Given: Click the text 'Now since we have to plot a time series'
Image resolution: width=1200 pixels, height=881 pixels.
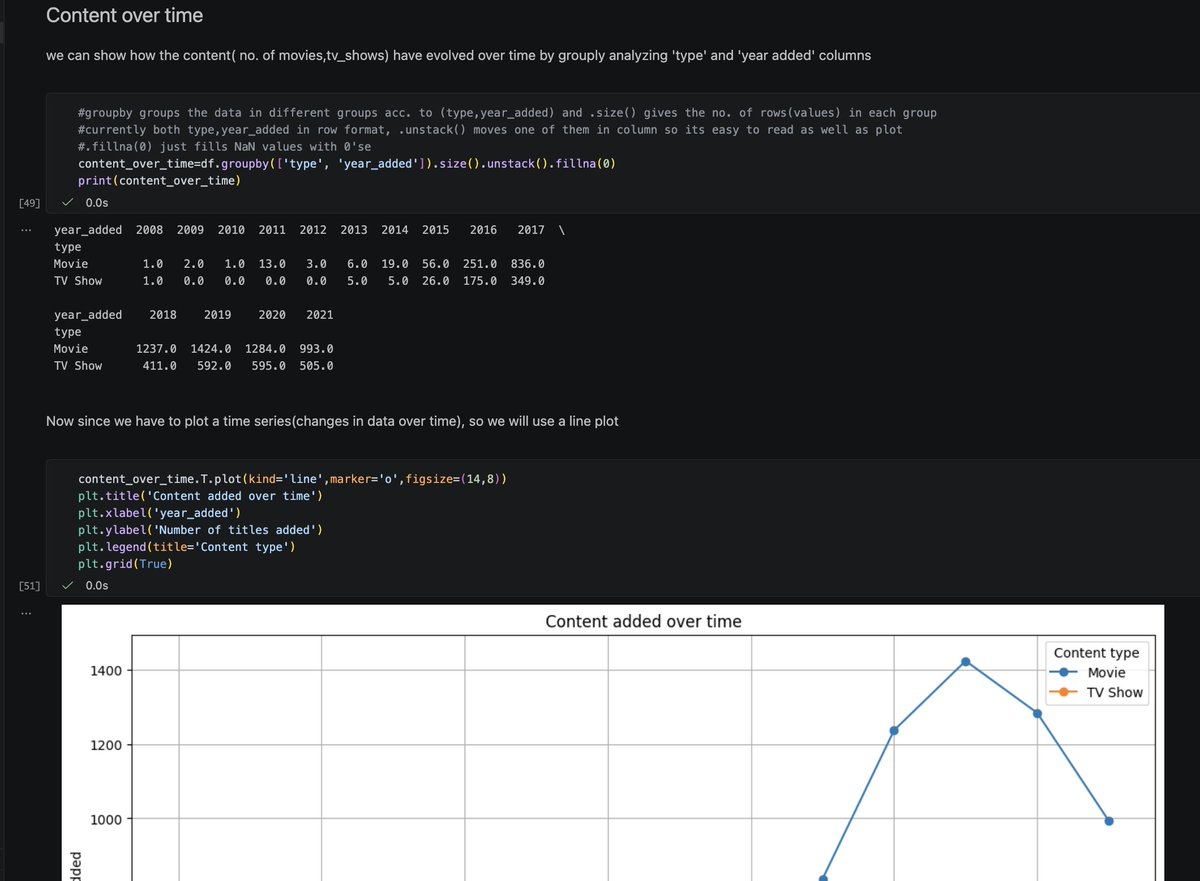Looking at the screenshot, I should tap(332, 421).
